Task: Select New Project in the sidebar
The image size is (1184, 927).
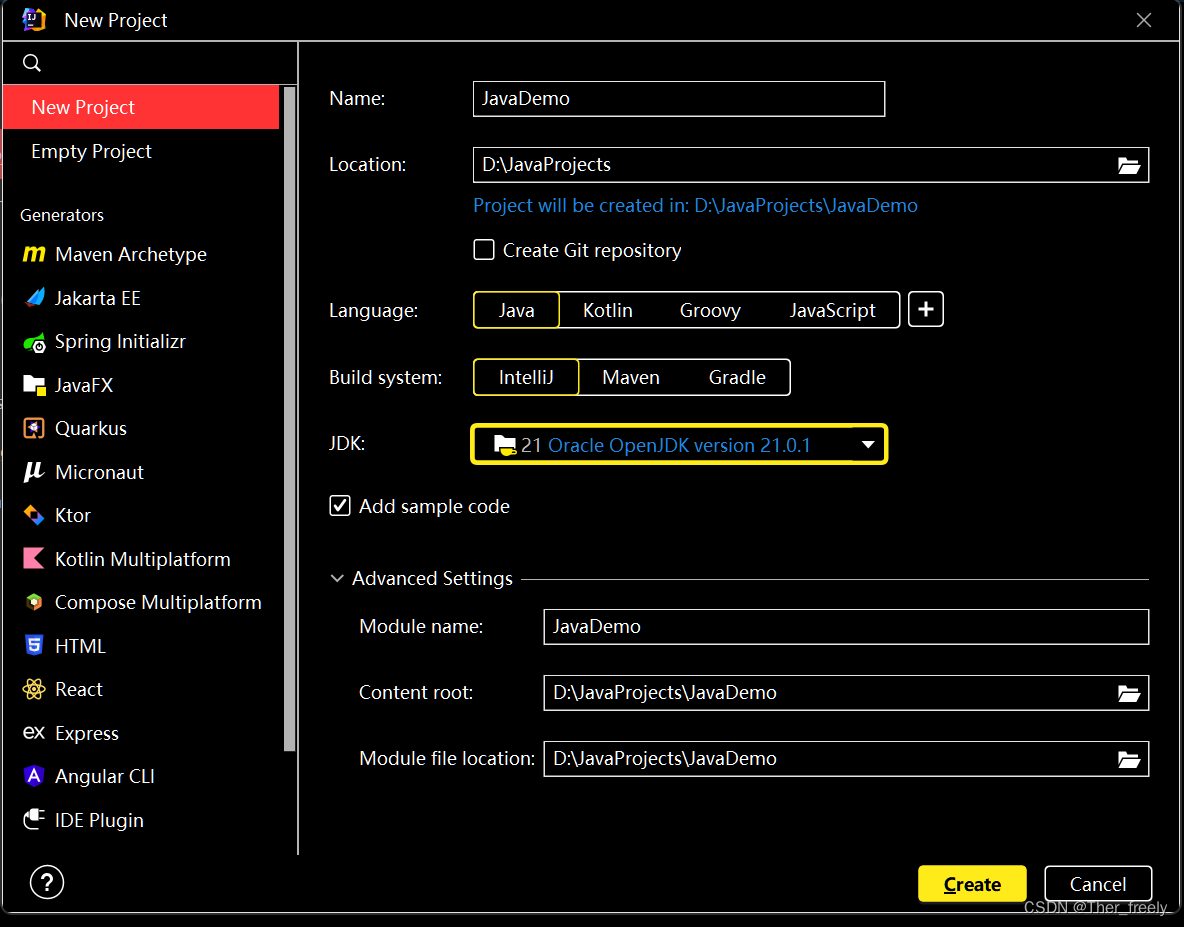Action: coord(141,107)
